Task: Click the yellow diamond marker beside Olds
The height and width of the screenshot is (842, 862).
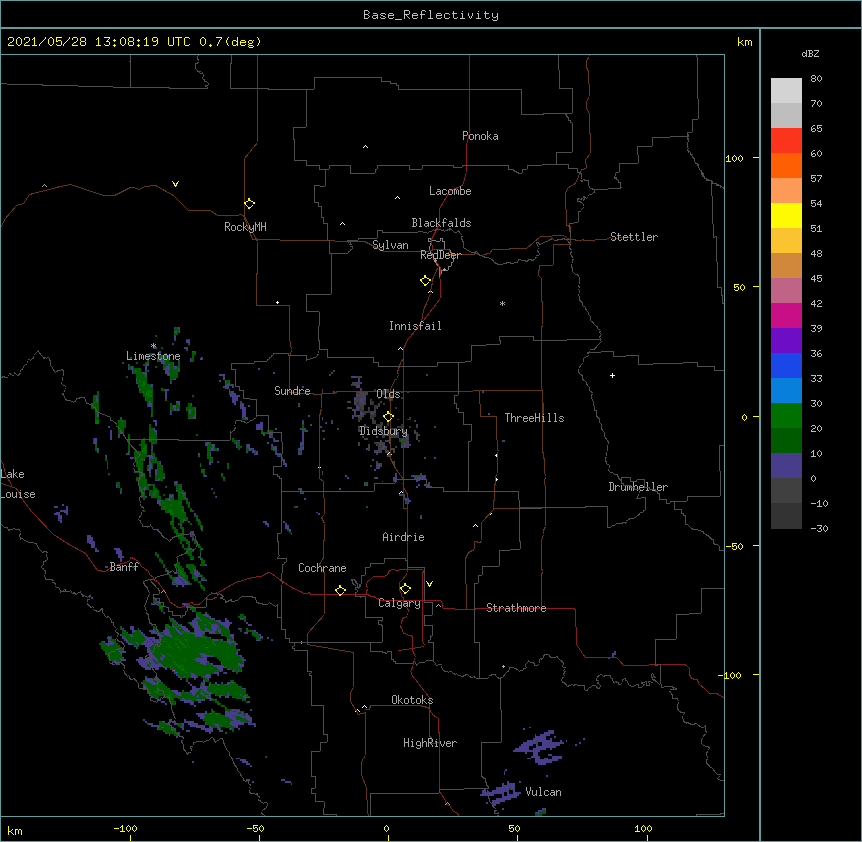Action: point(388,417)
